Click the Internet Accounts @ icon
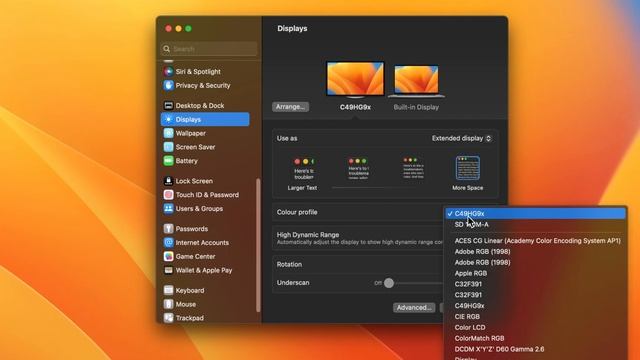Viewport: 640px width, 360px height. 168,242
